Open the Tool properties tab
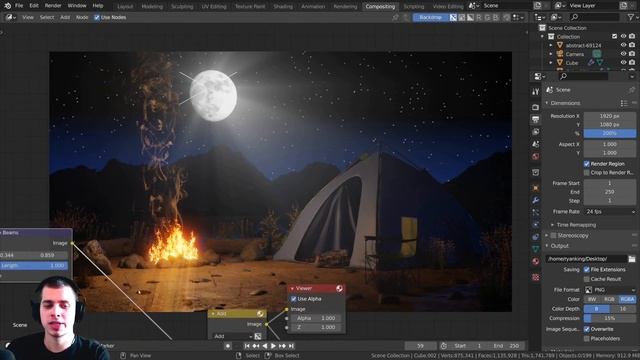The height and width of the screenshot is (360, 640). [536, 92]
